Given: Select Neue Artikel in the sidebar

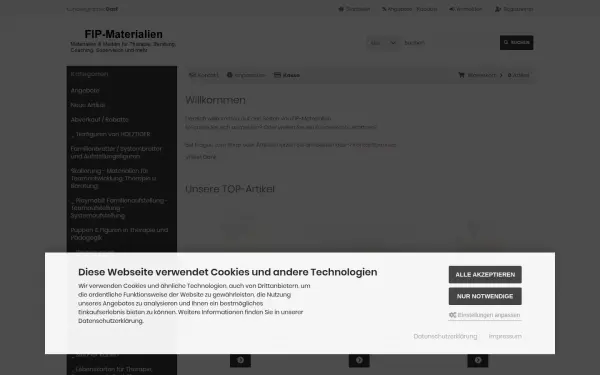Looking at the screenshot, I should tap(88, 105).
